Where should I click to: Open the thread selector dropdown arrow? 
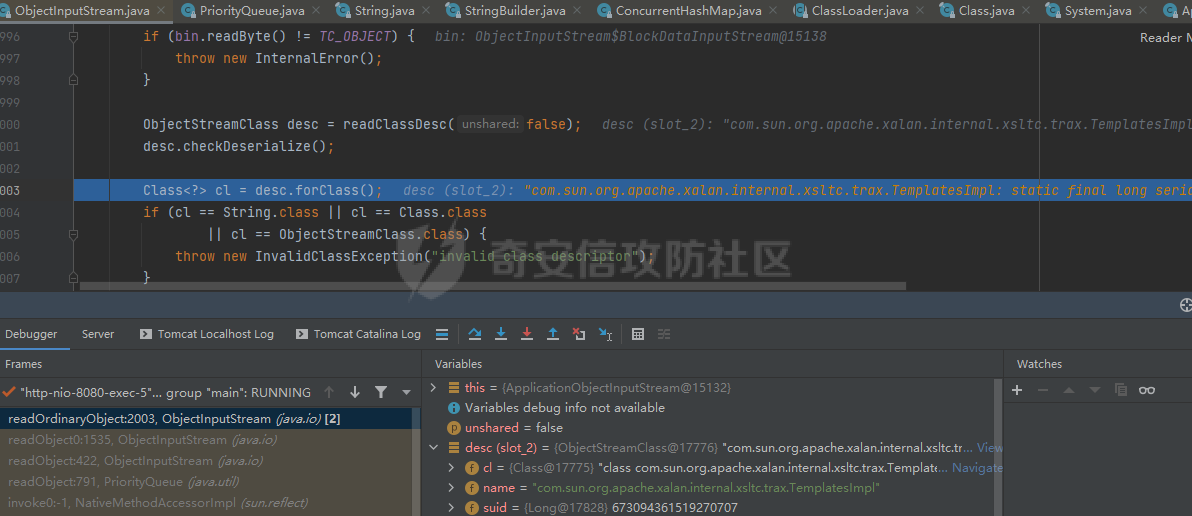[x=406, y=392]
